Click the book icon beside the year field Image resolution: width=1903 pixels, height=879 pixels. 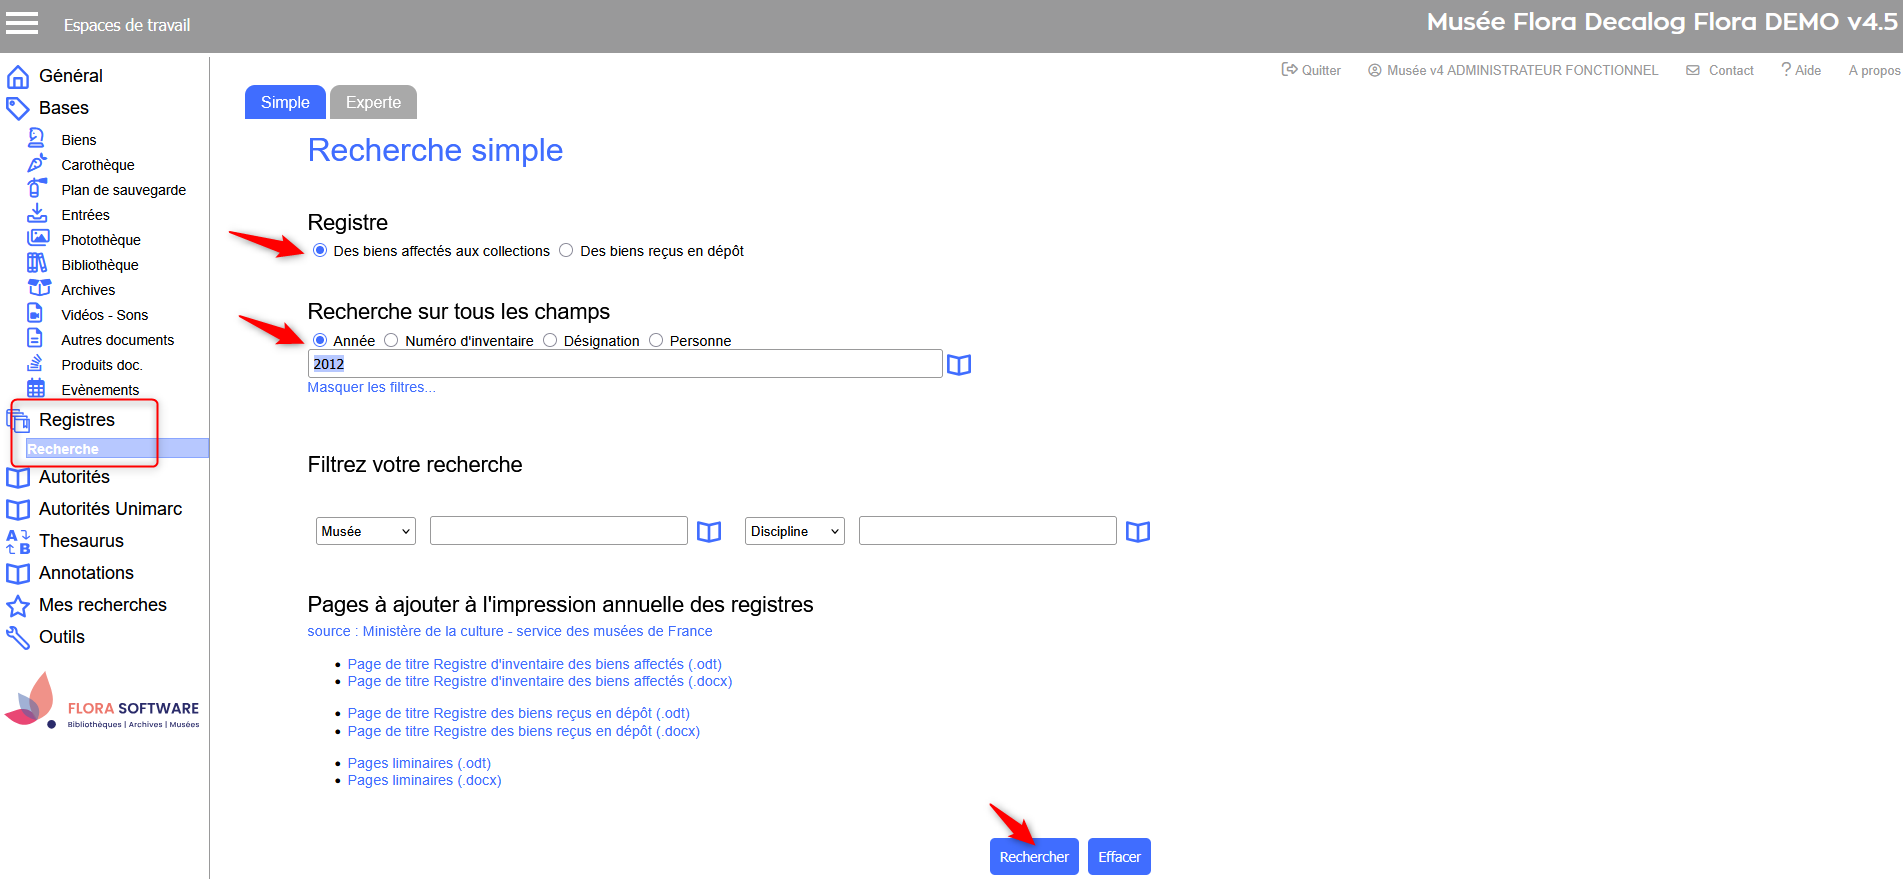point(958,365)
